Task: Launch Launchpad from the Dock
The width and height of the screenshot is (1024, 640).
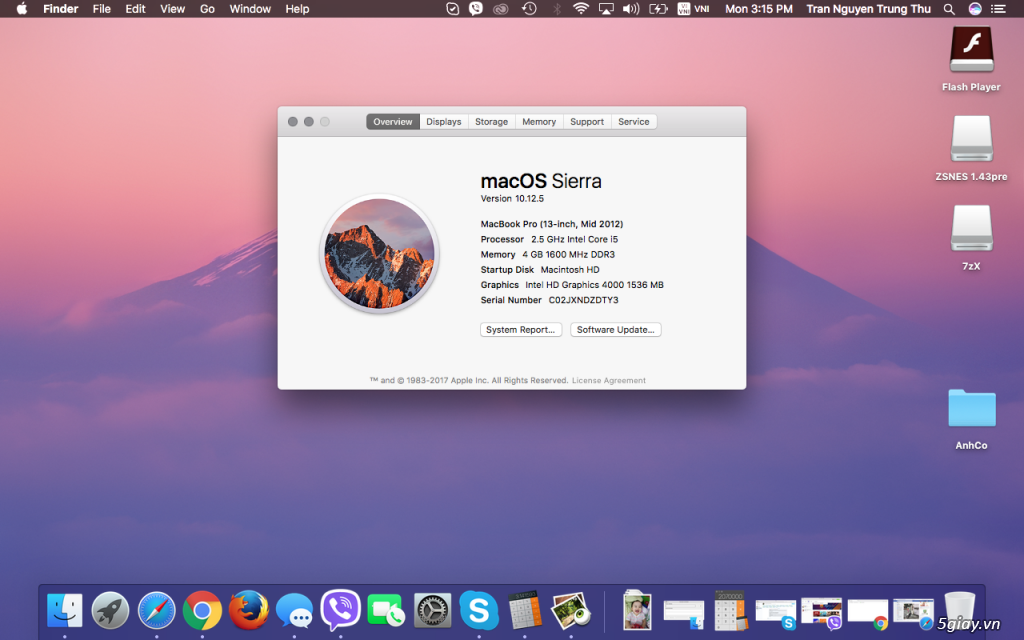Action: pos(110,611)
